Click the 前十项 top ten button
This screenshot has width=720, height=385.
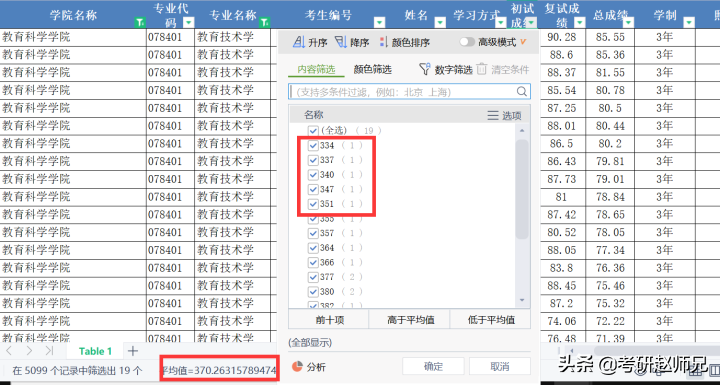coord(329,319)
